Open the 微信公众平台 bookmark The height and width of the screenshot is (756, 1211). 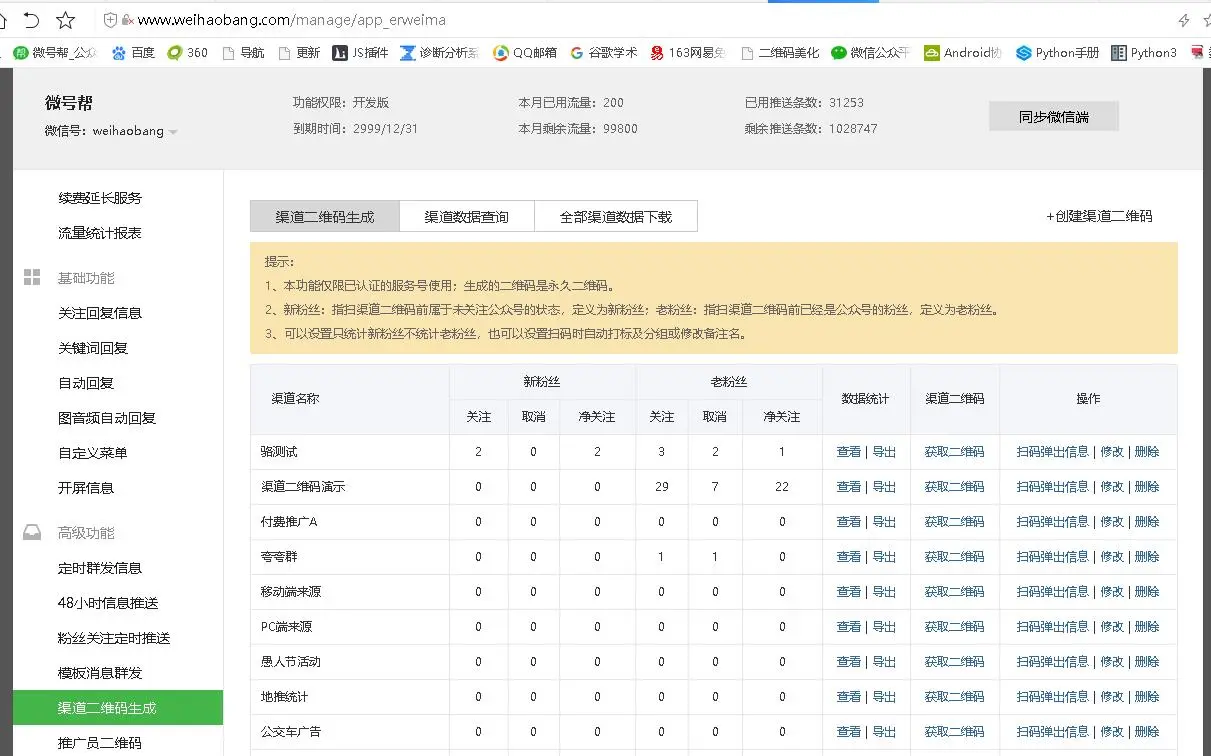coord(871,53)
